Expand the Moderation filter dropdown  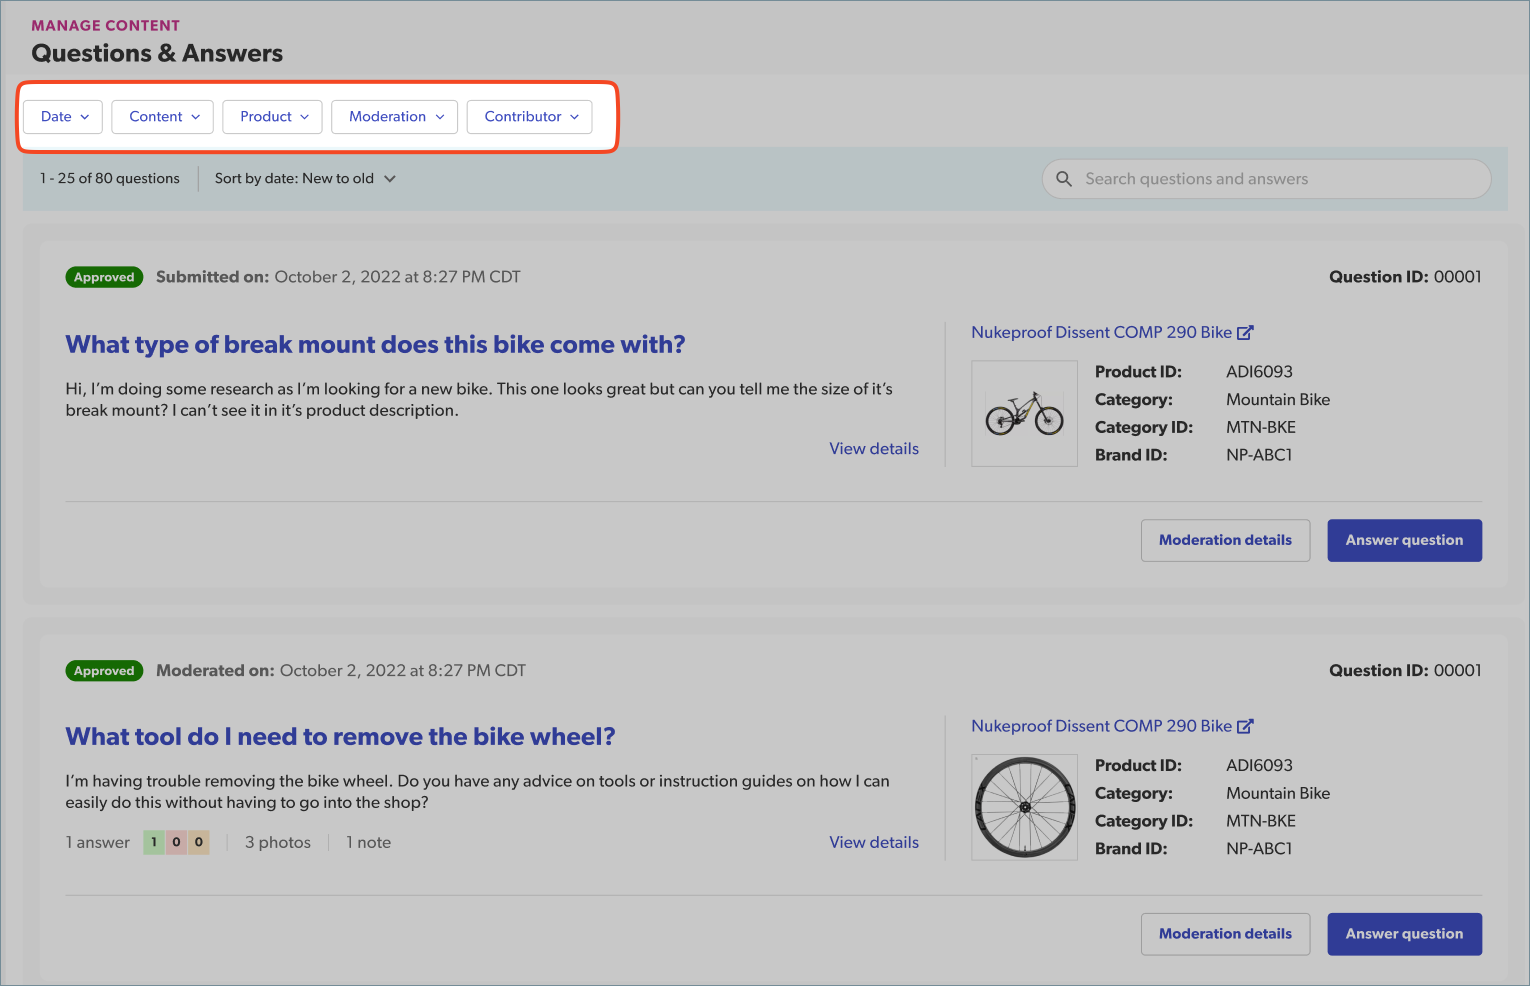[395, 117]
